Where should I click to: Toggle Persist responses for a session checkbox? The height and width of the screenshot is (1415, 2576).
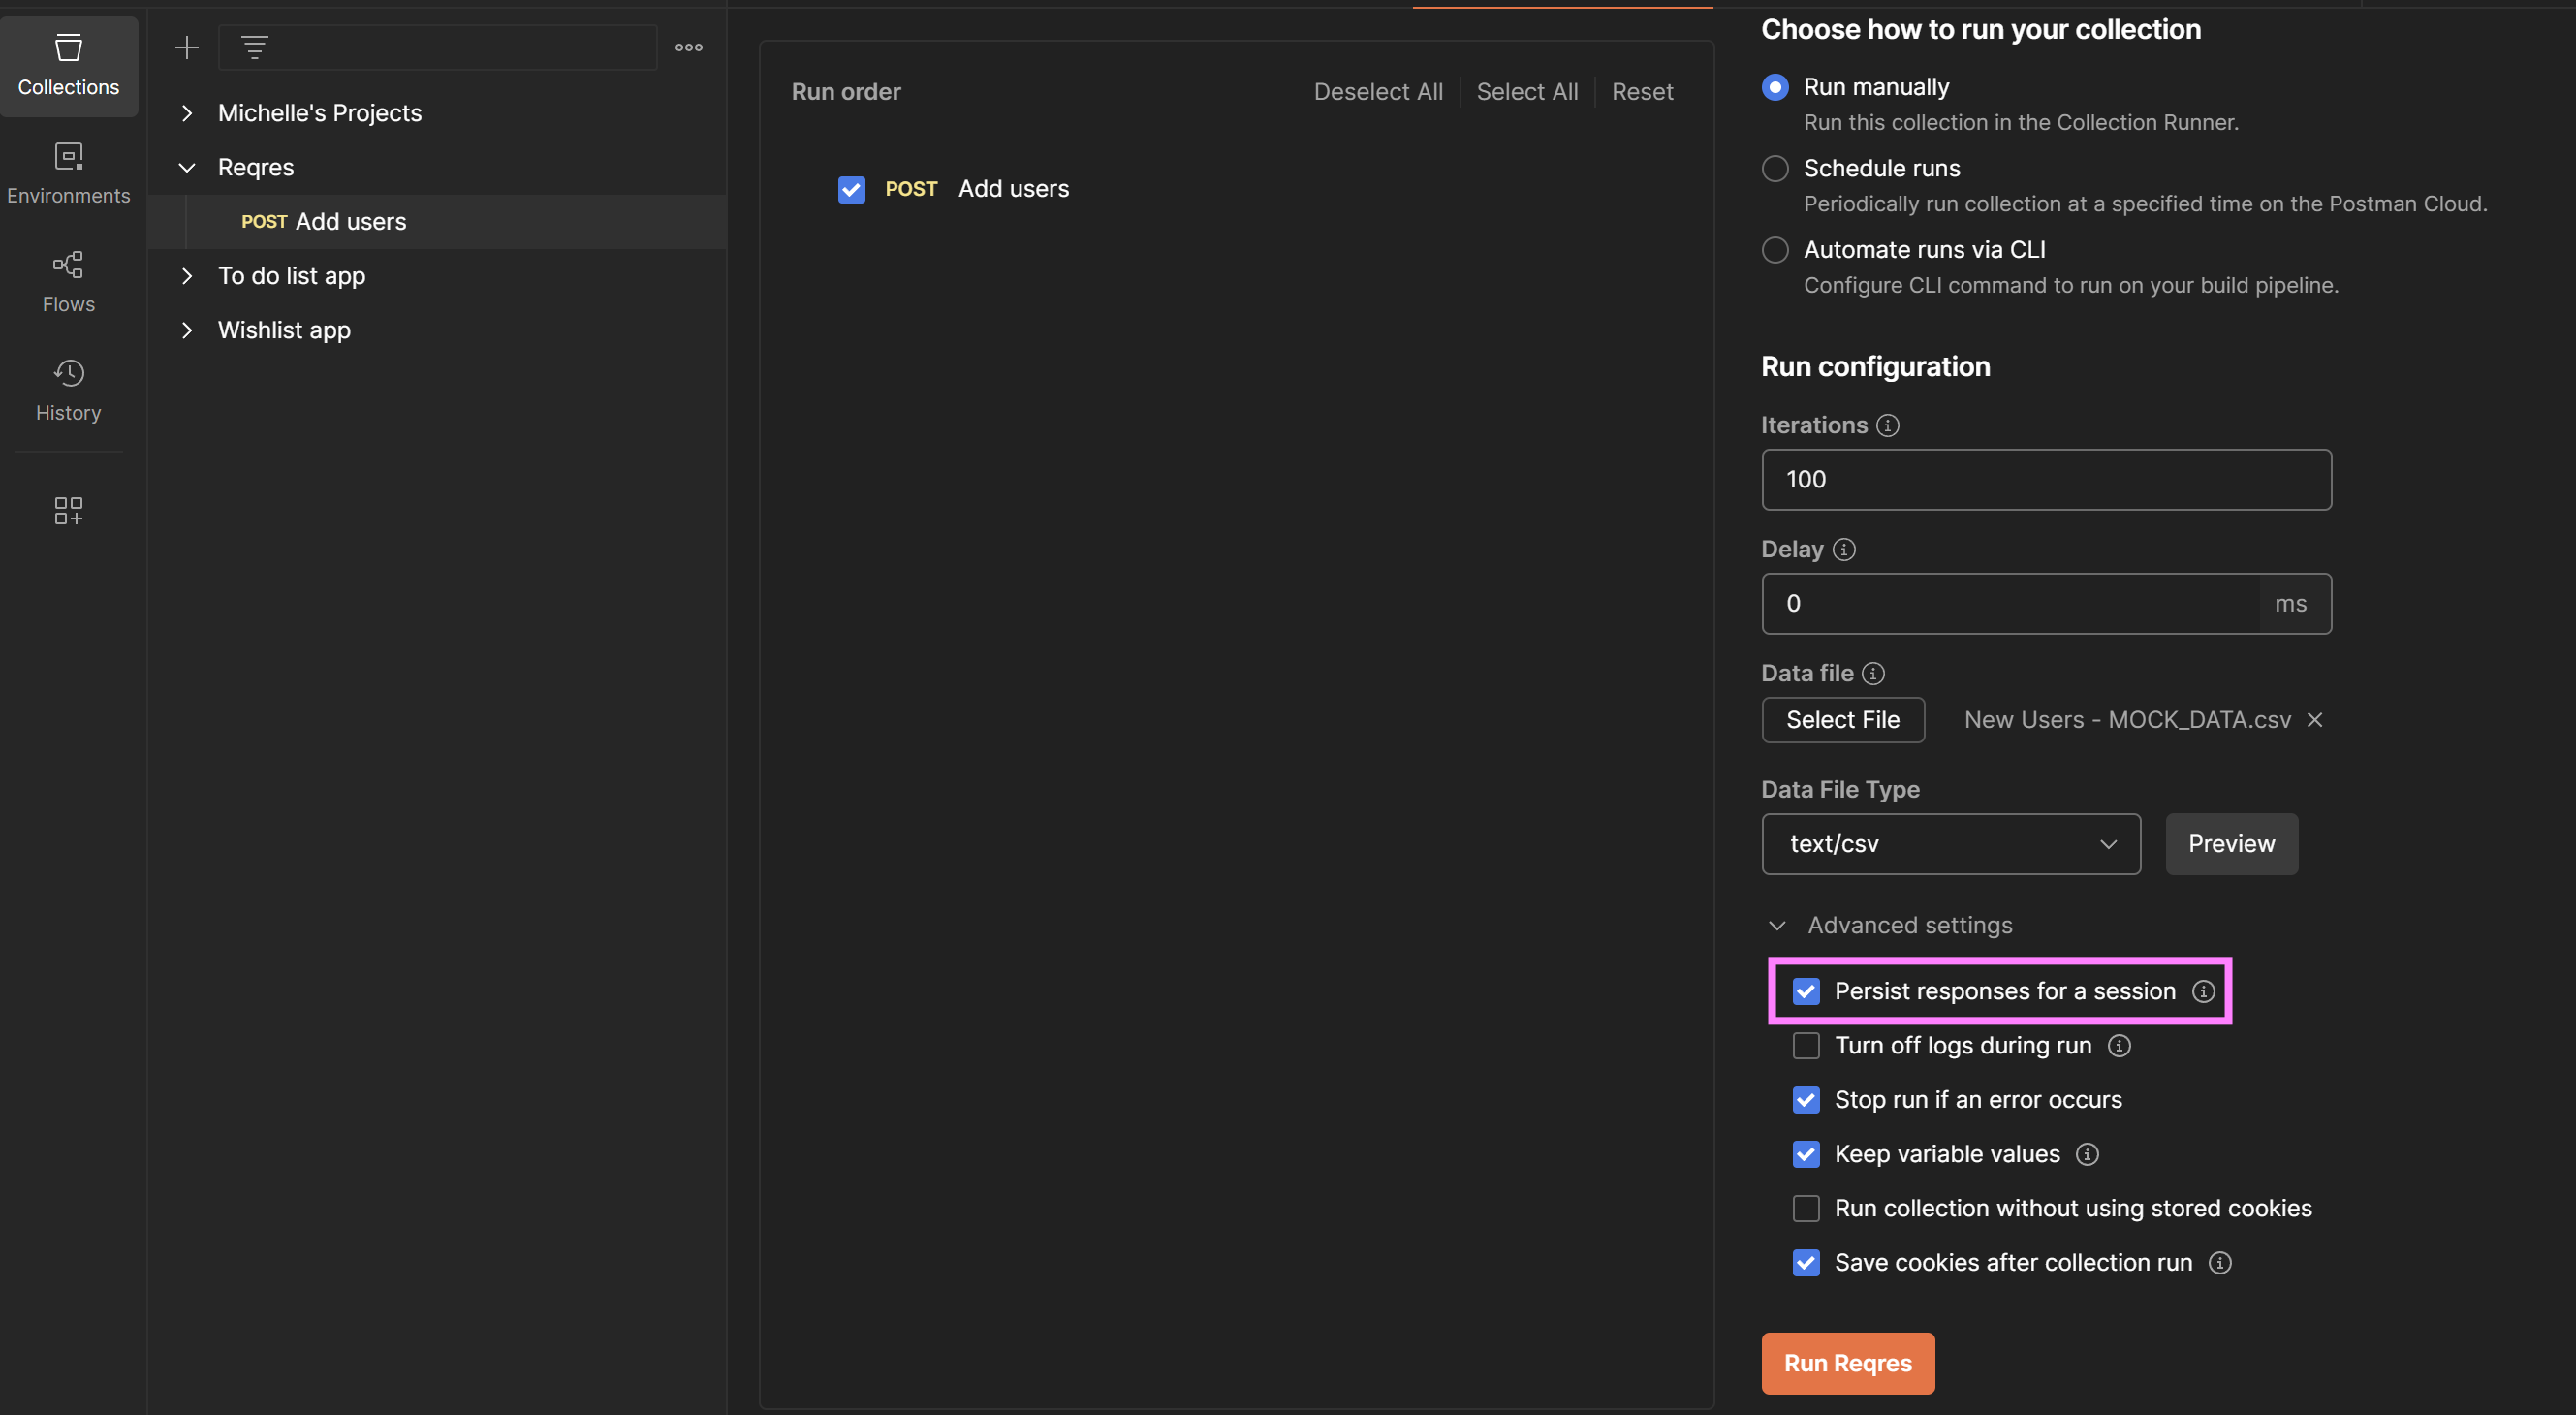[x=1806, y=991]
